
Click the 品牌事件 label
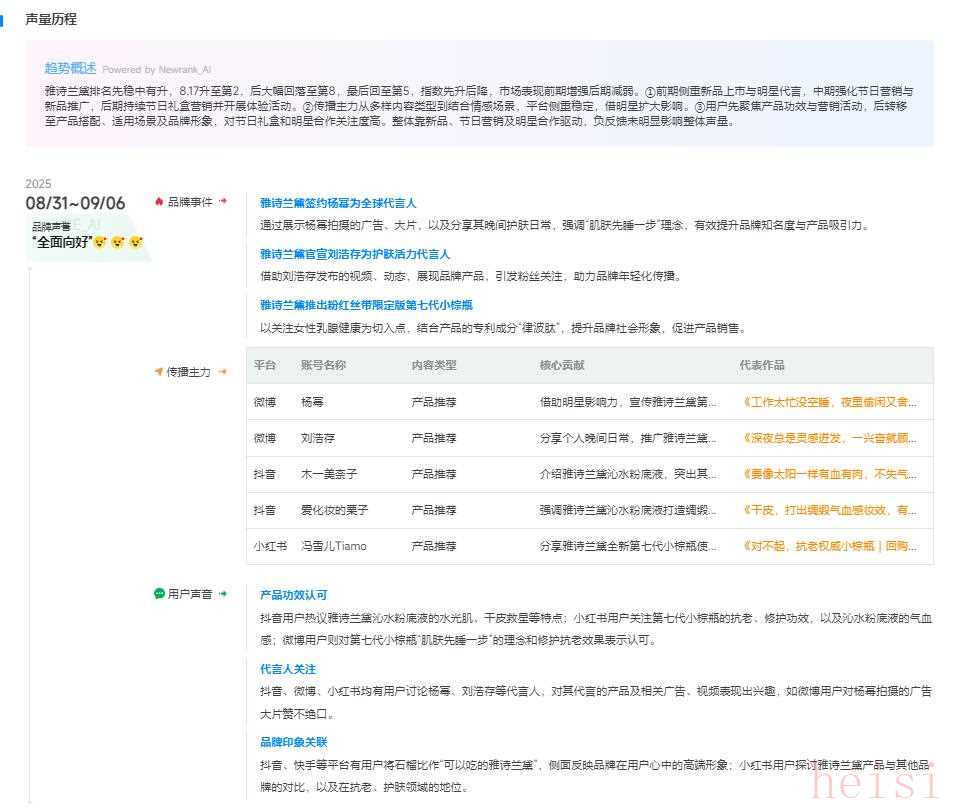click(x=190, y=202)
